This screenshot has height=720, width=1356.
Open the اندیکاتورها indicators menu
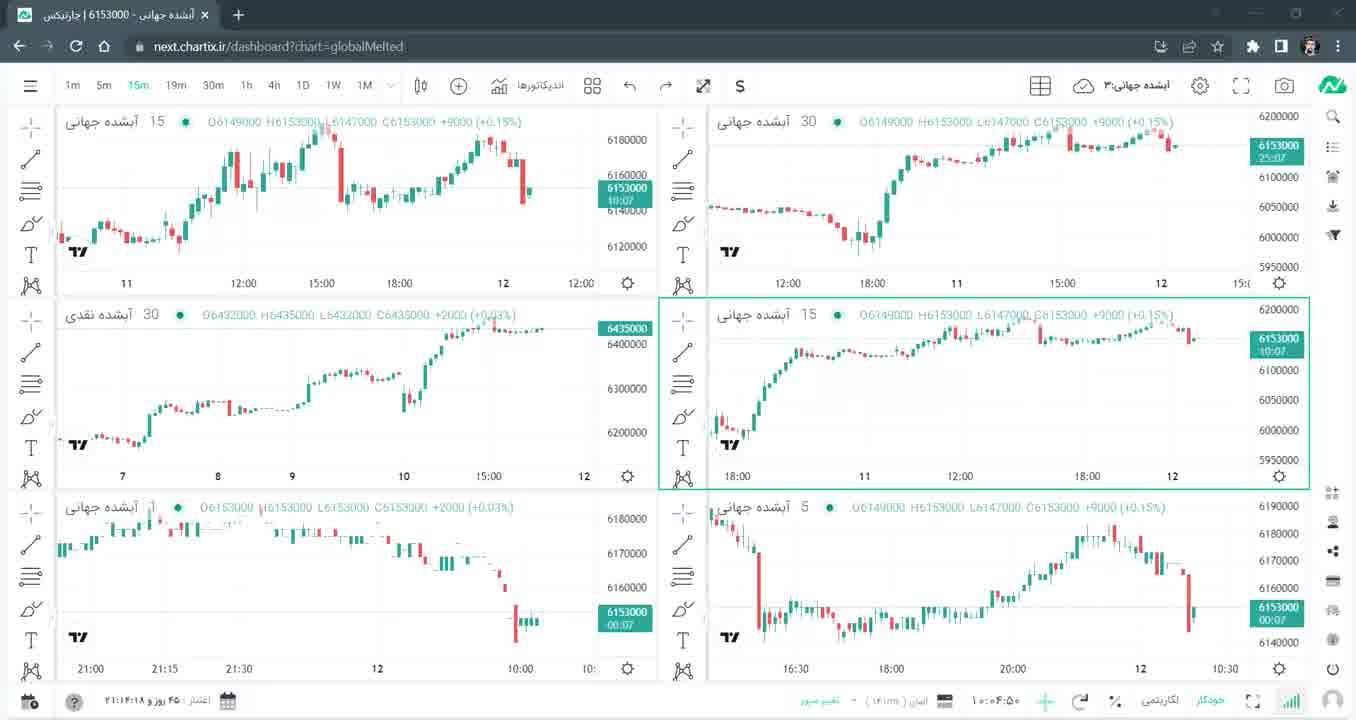[528, 86]
